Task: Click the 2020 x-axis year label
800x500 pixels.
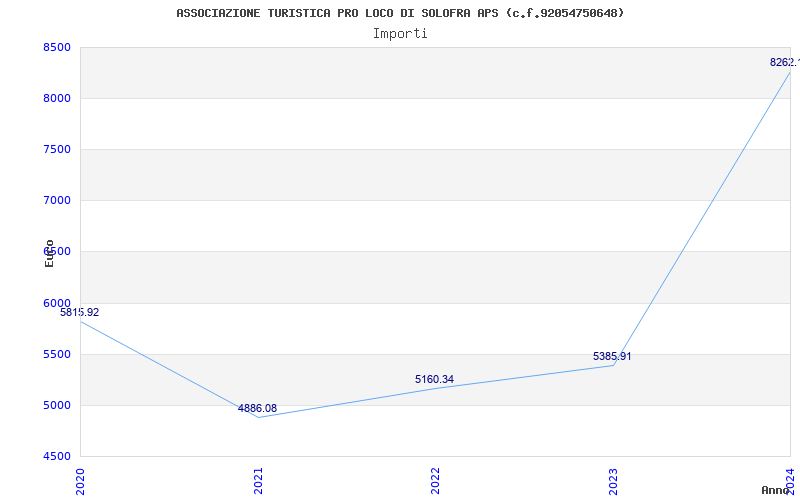Action: [80, 481]
